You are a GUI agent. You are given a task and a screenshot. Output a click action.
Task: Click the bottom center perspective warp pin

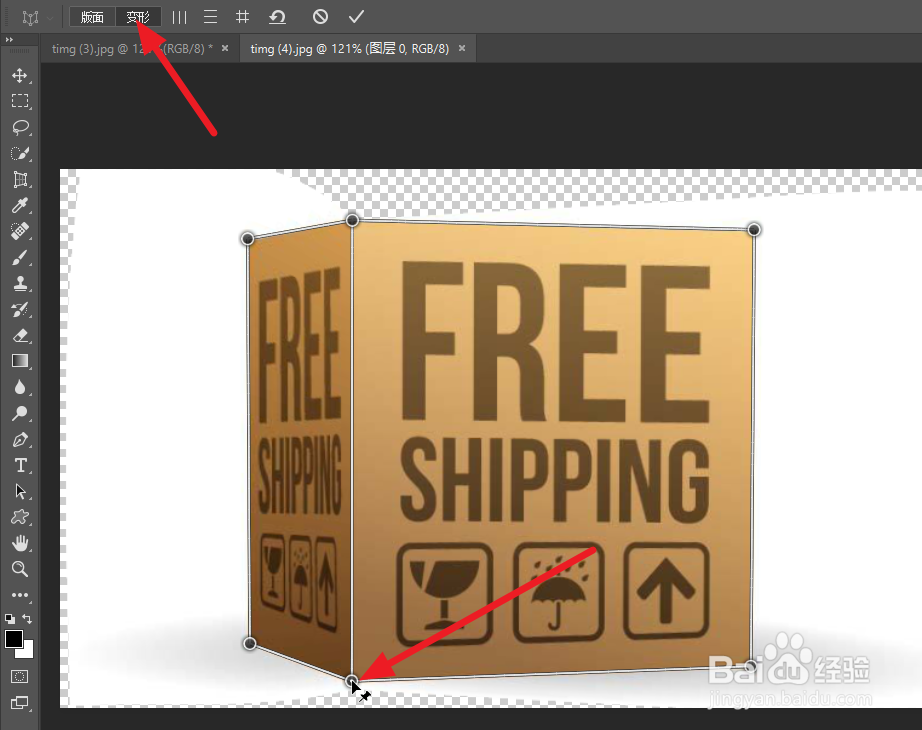(x=352, y=681)
